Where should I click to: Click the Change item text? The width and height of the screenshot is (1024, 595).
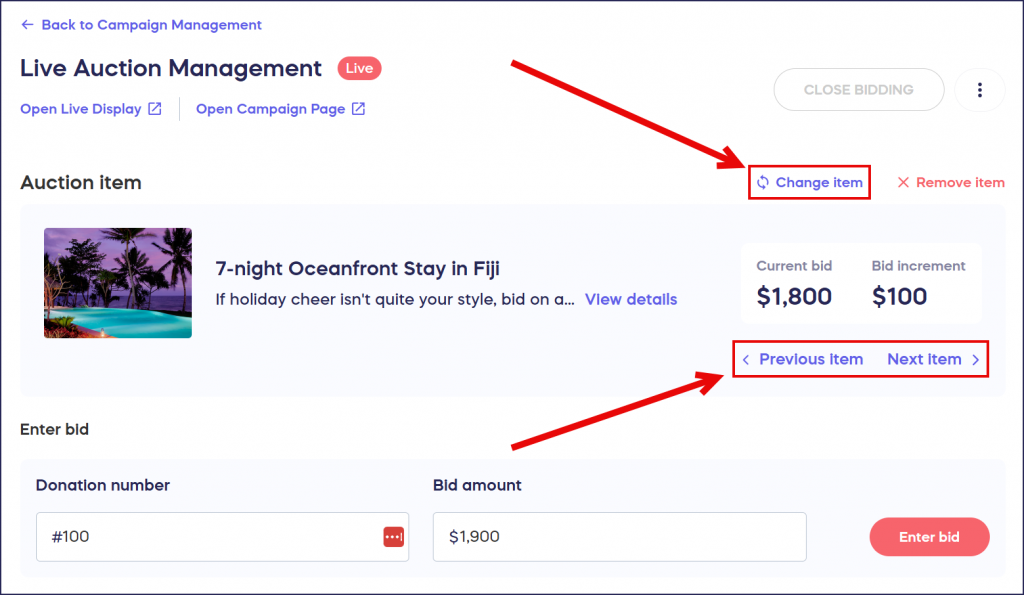(x=819, y=182)
